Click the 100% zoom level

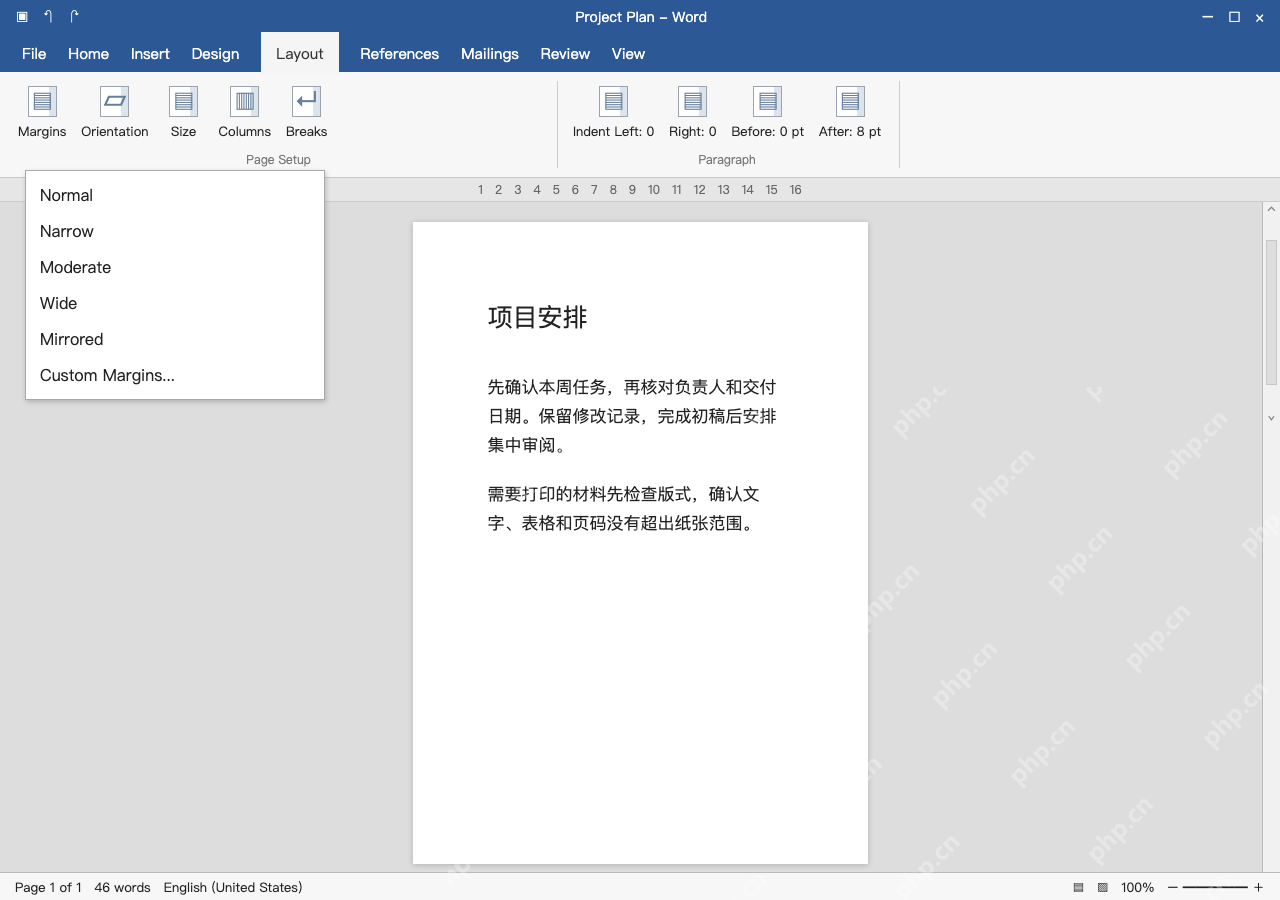tap(1137, 888)
